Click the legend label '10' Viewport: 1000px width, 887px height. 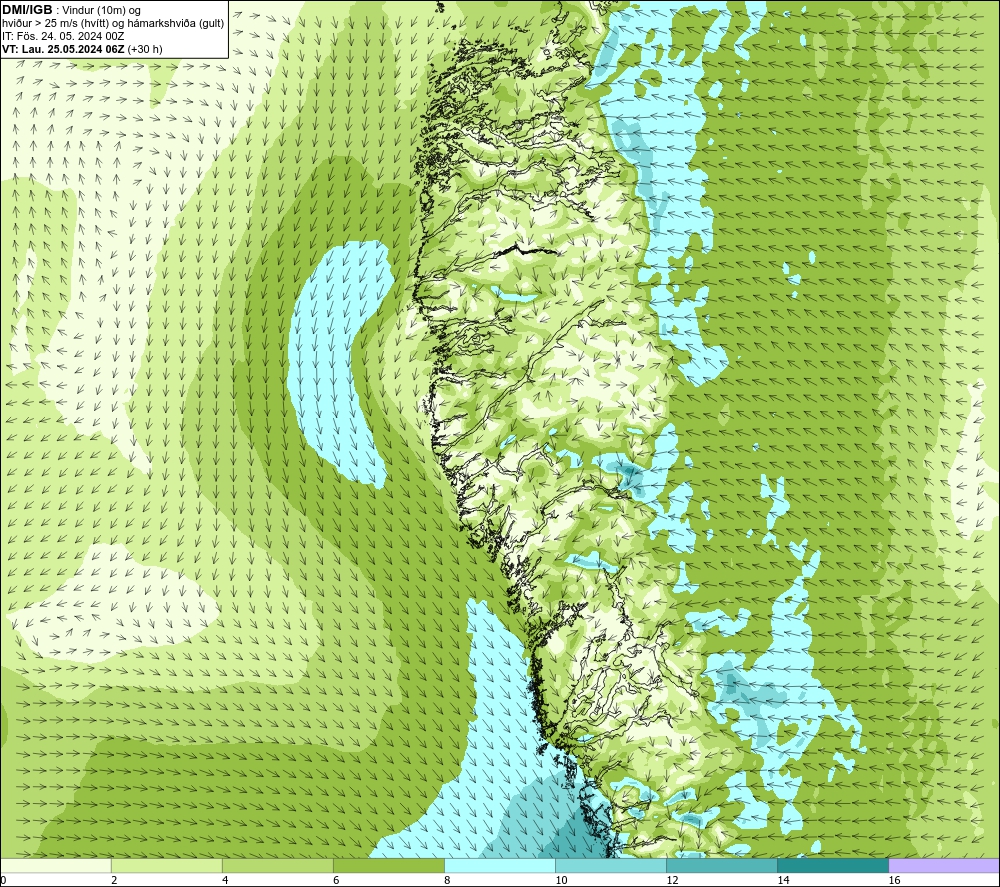click(x=561, y=881)
